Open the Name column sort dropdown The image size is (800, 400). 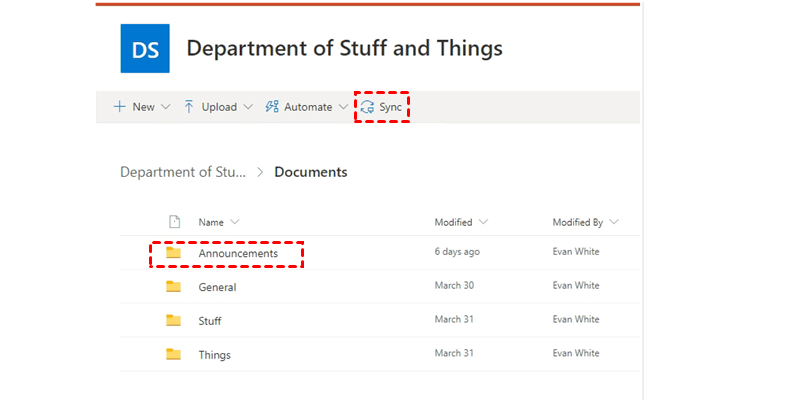click(235, 221)
